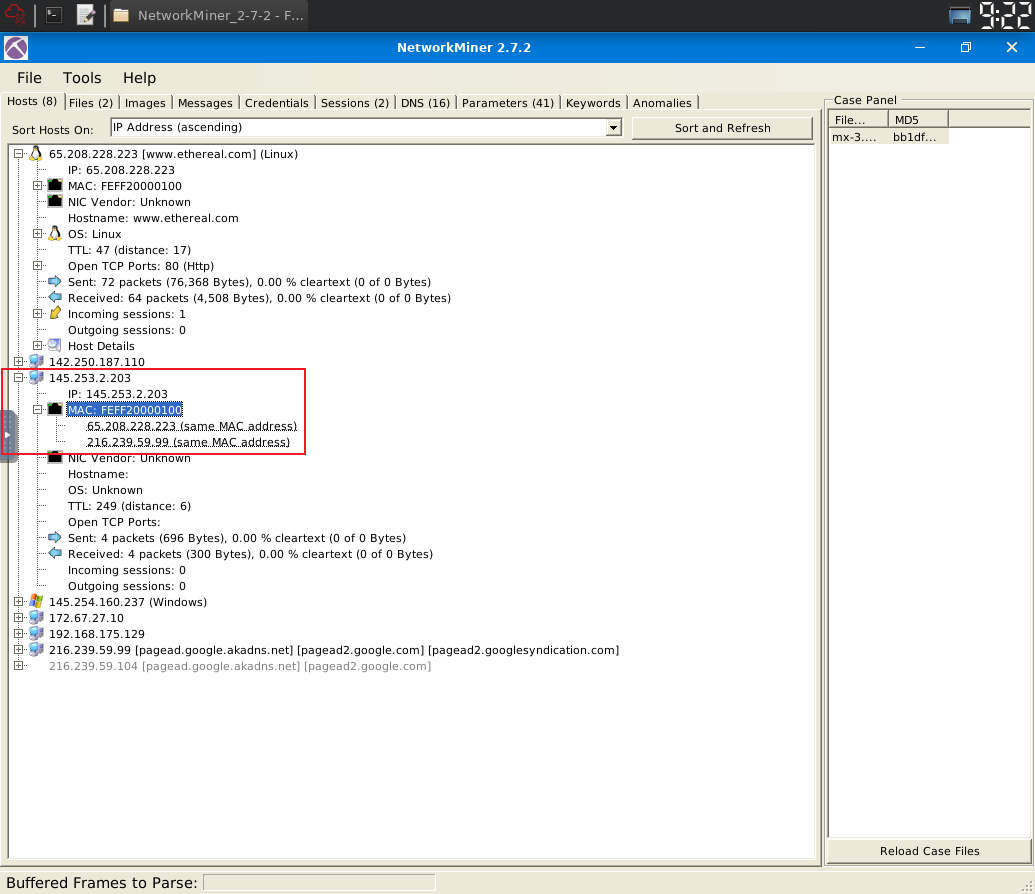The width and height of the screenshot is (1035, 894).
Task: Click the Buffered Frames to Parse progress bar
Action: click(319, 882)
